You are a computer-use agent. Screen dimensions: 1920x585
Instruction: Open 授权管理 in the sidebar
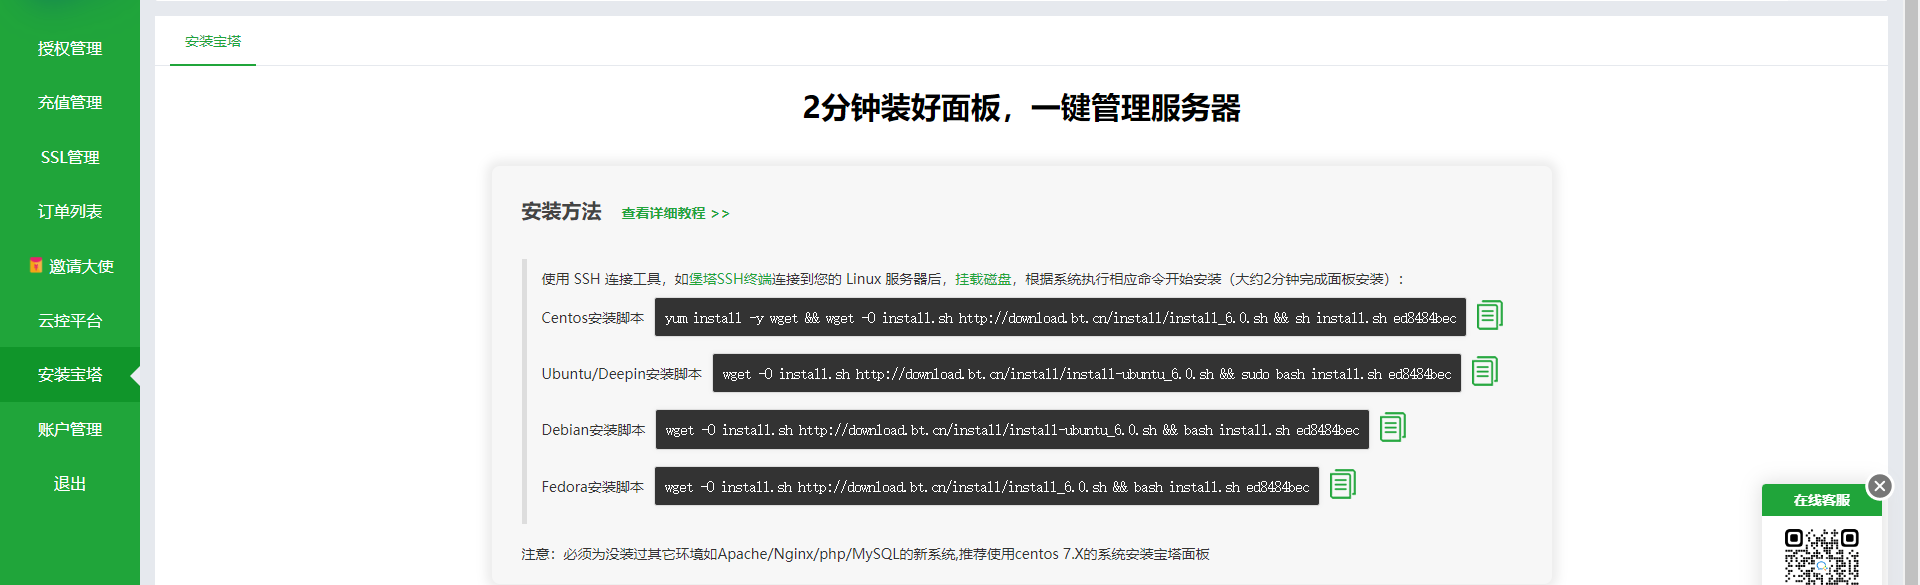click(70, 48)
